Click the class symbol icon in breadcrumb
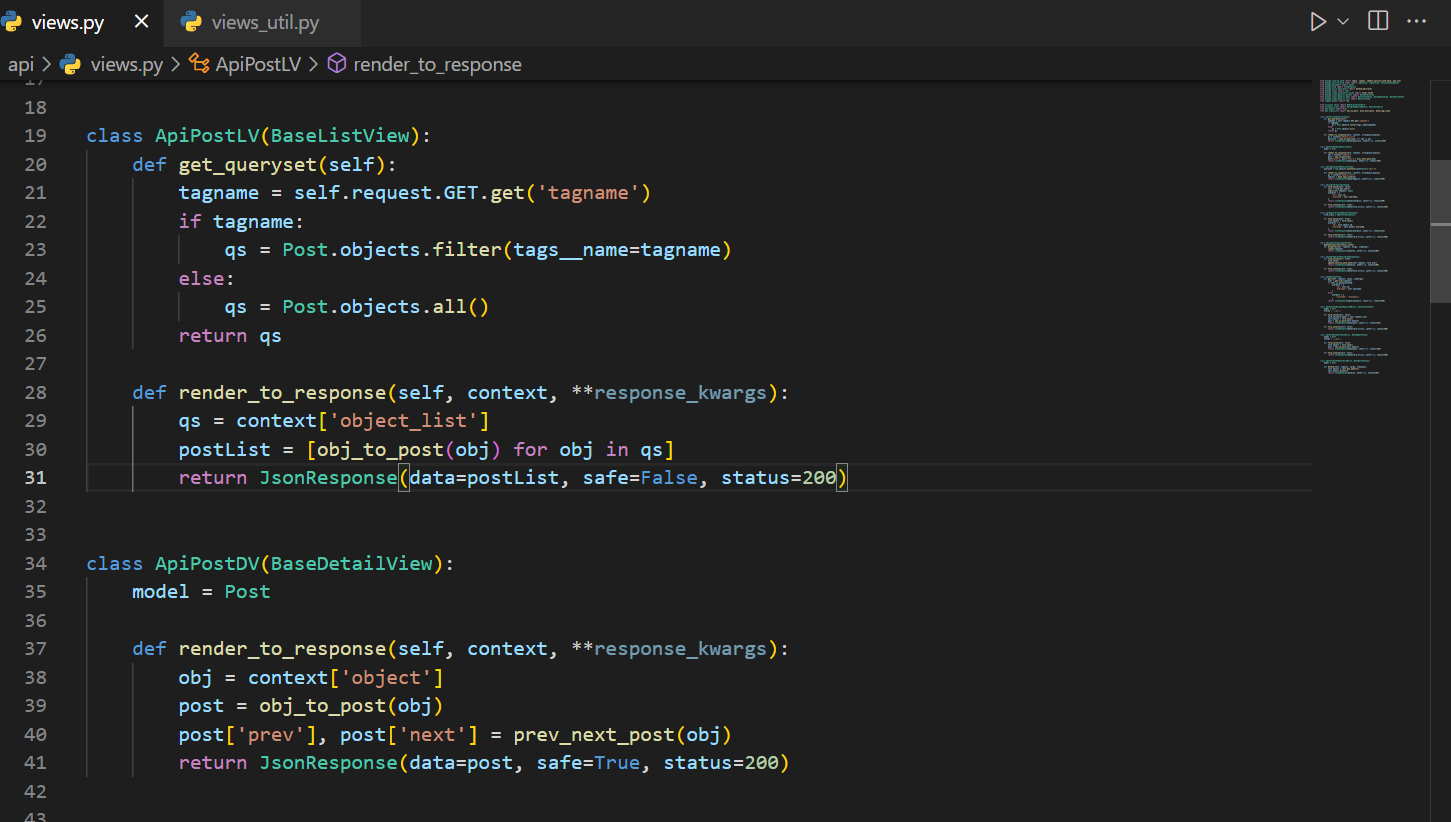 pos(199,64)
